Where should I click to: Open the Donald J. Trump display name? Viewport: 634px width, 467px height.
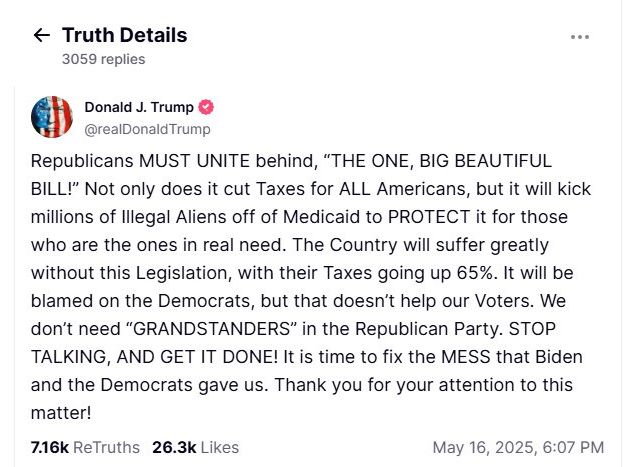[x=139, y=107]
